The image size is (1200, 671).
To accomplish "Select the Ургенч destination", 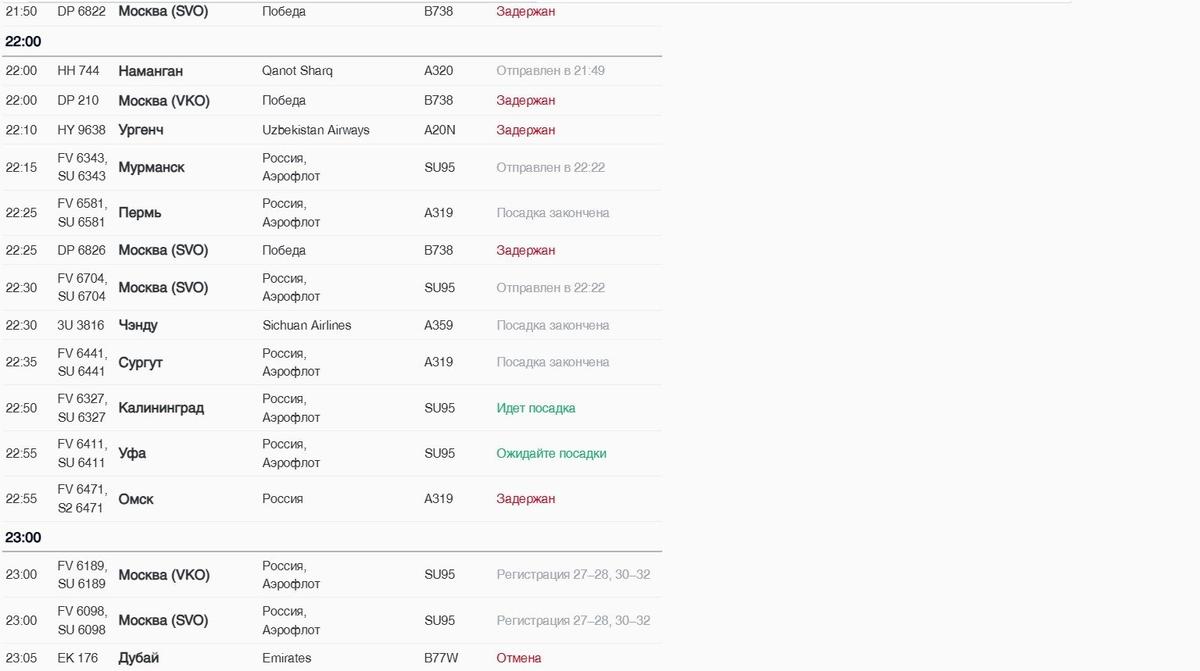I will click(141, 130).
